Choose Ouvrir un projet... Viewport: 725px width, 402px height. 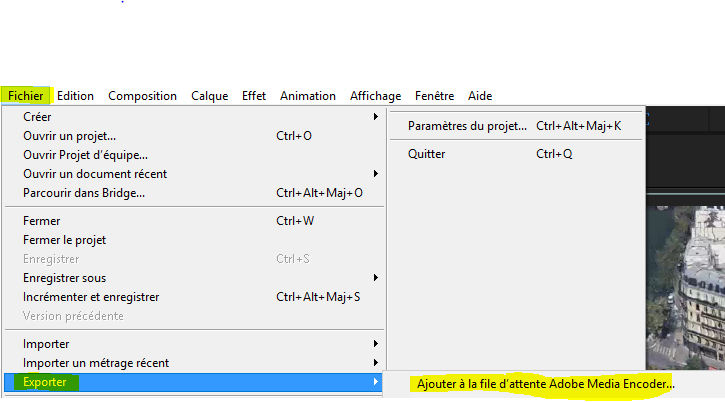pyautogui.click(x=193, y=136)
